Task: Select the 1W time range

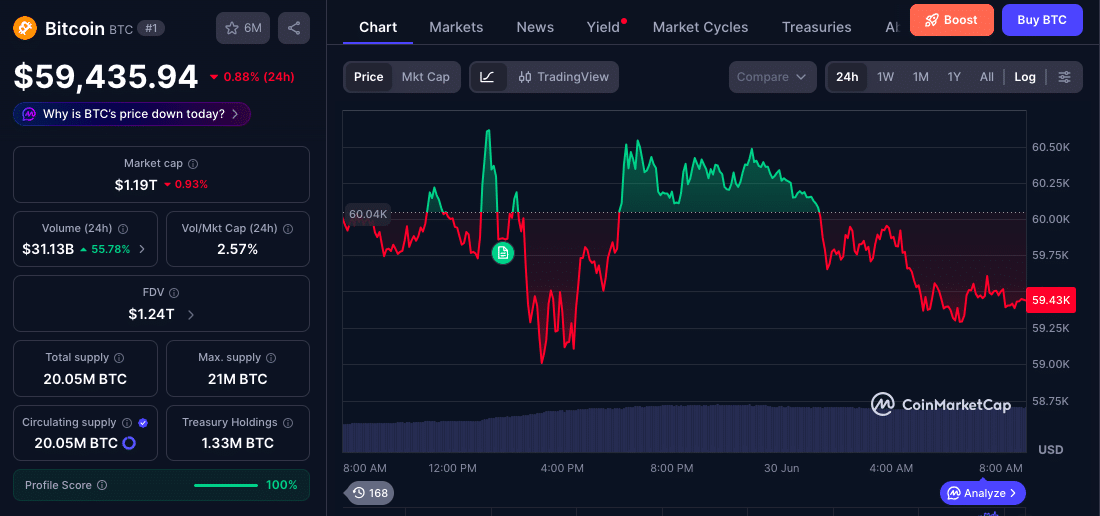Action: (885, 77)
